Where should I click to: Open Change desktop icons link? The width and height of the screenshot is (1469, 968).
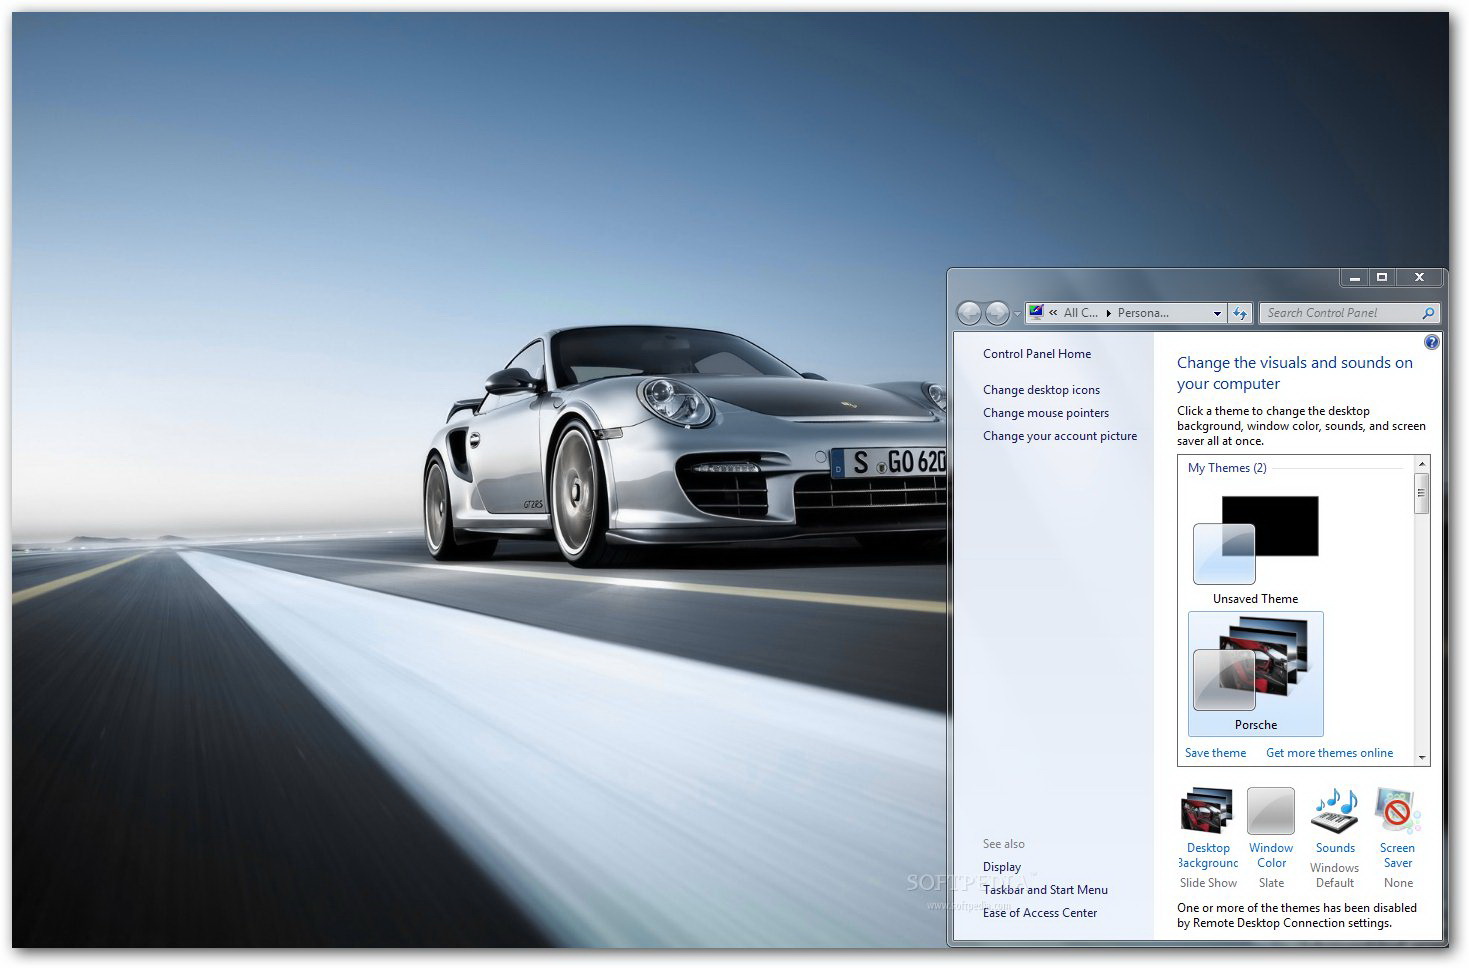[1041, 390]
